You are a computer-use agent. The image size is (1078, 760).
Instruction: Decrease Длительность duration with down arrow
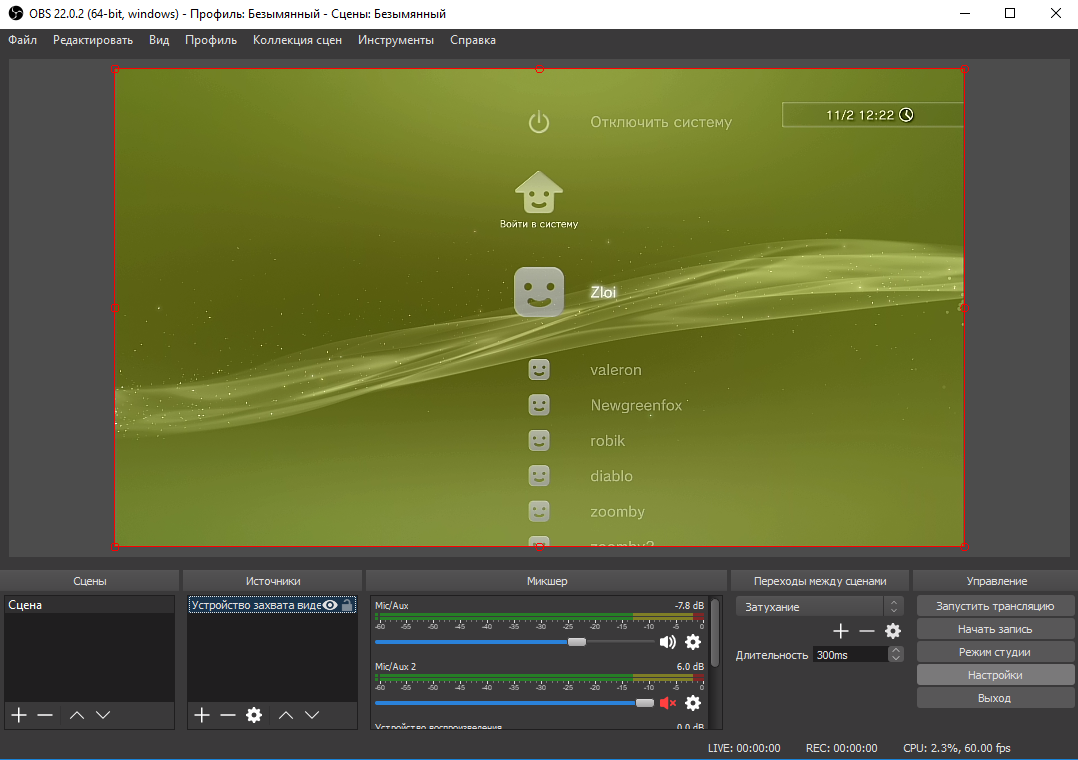click(x=896, y=658)
